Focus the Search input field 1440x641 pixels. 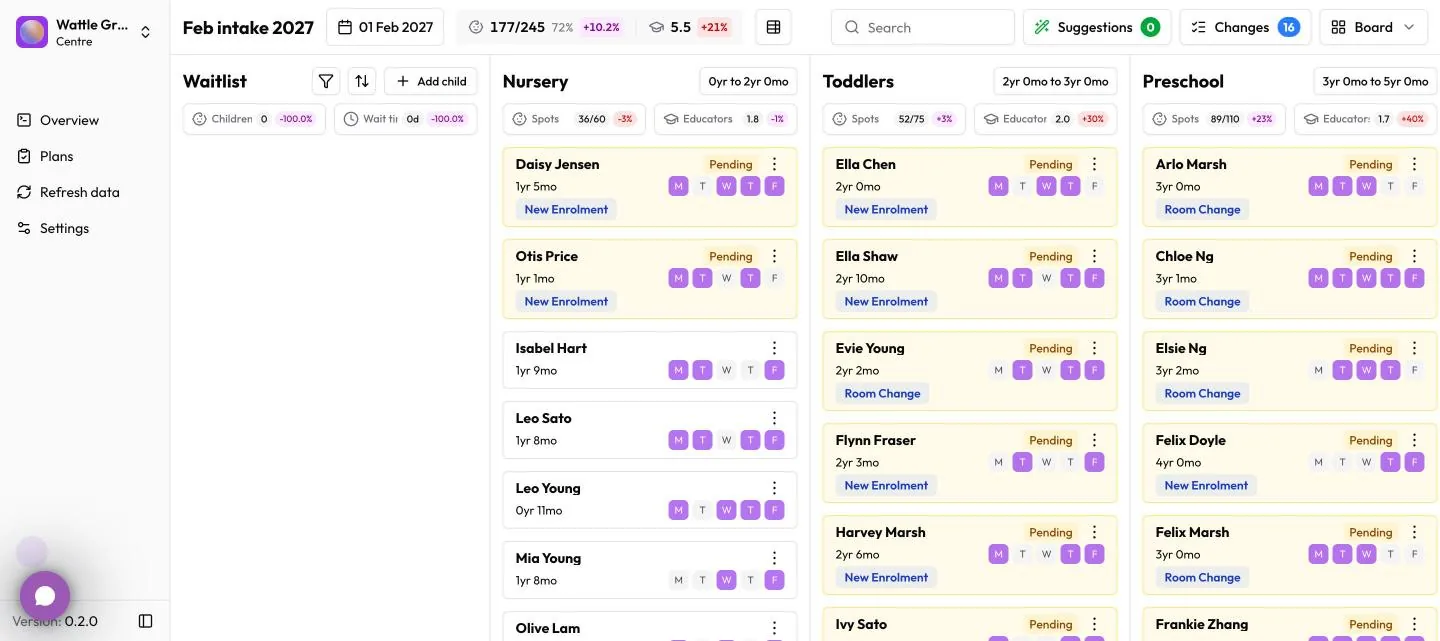click(923, 27)
